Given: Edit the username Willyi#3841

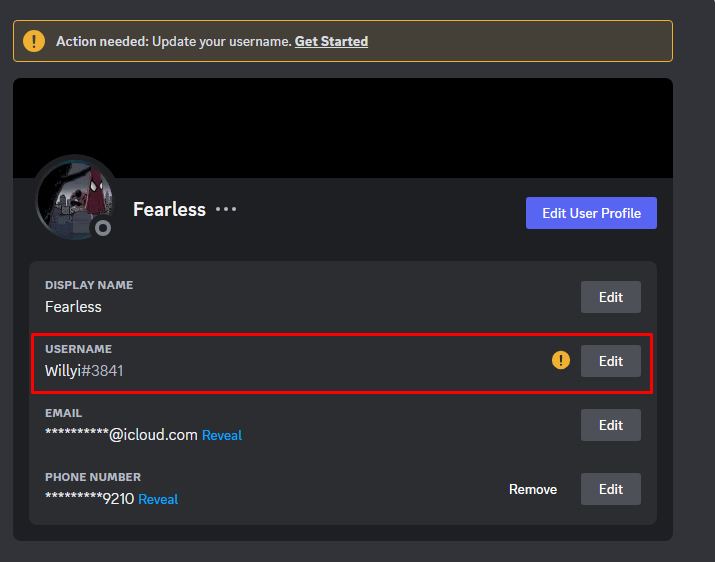Looking at the screenshot, I should 610,361.
